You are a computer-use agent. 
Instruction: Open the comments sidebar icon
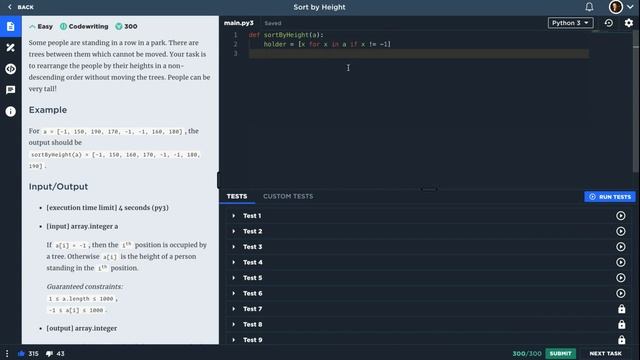(x=11, y=90)
